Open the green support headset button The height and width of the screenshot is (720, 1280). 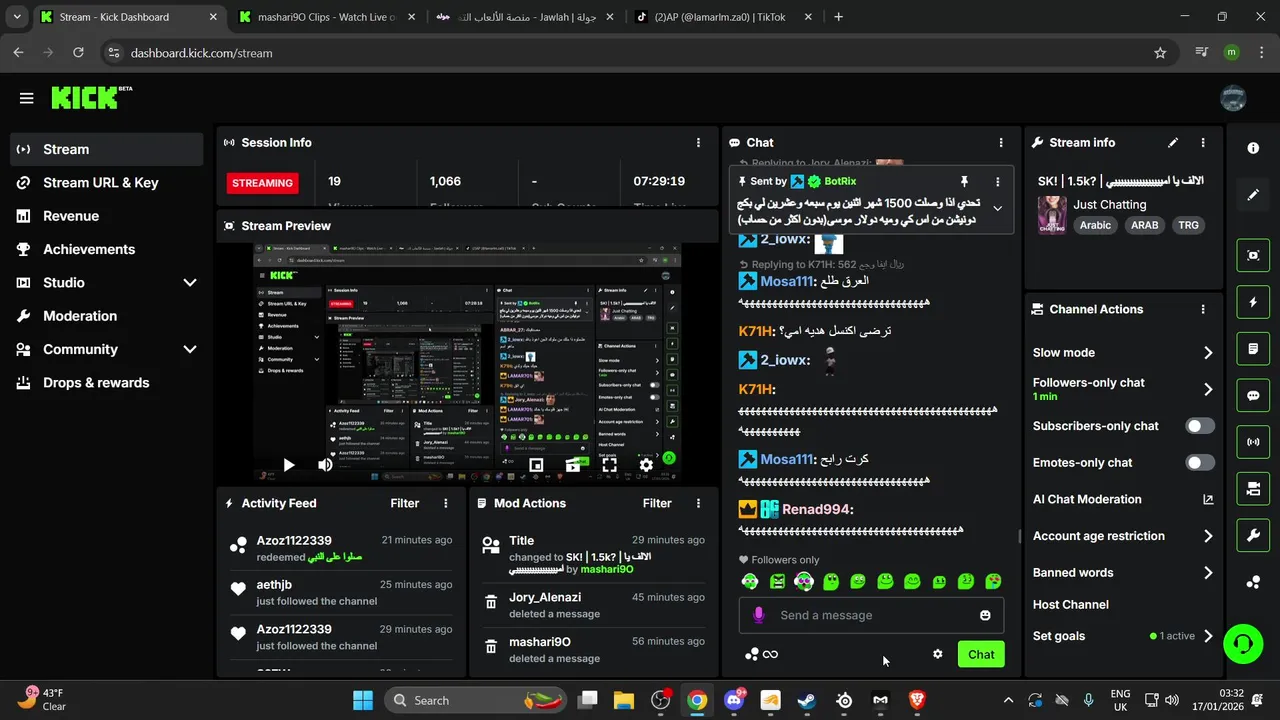click(x=1243, y=643)
